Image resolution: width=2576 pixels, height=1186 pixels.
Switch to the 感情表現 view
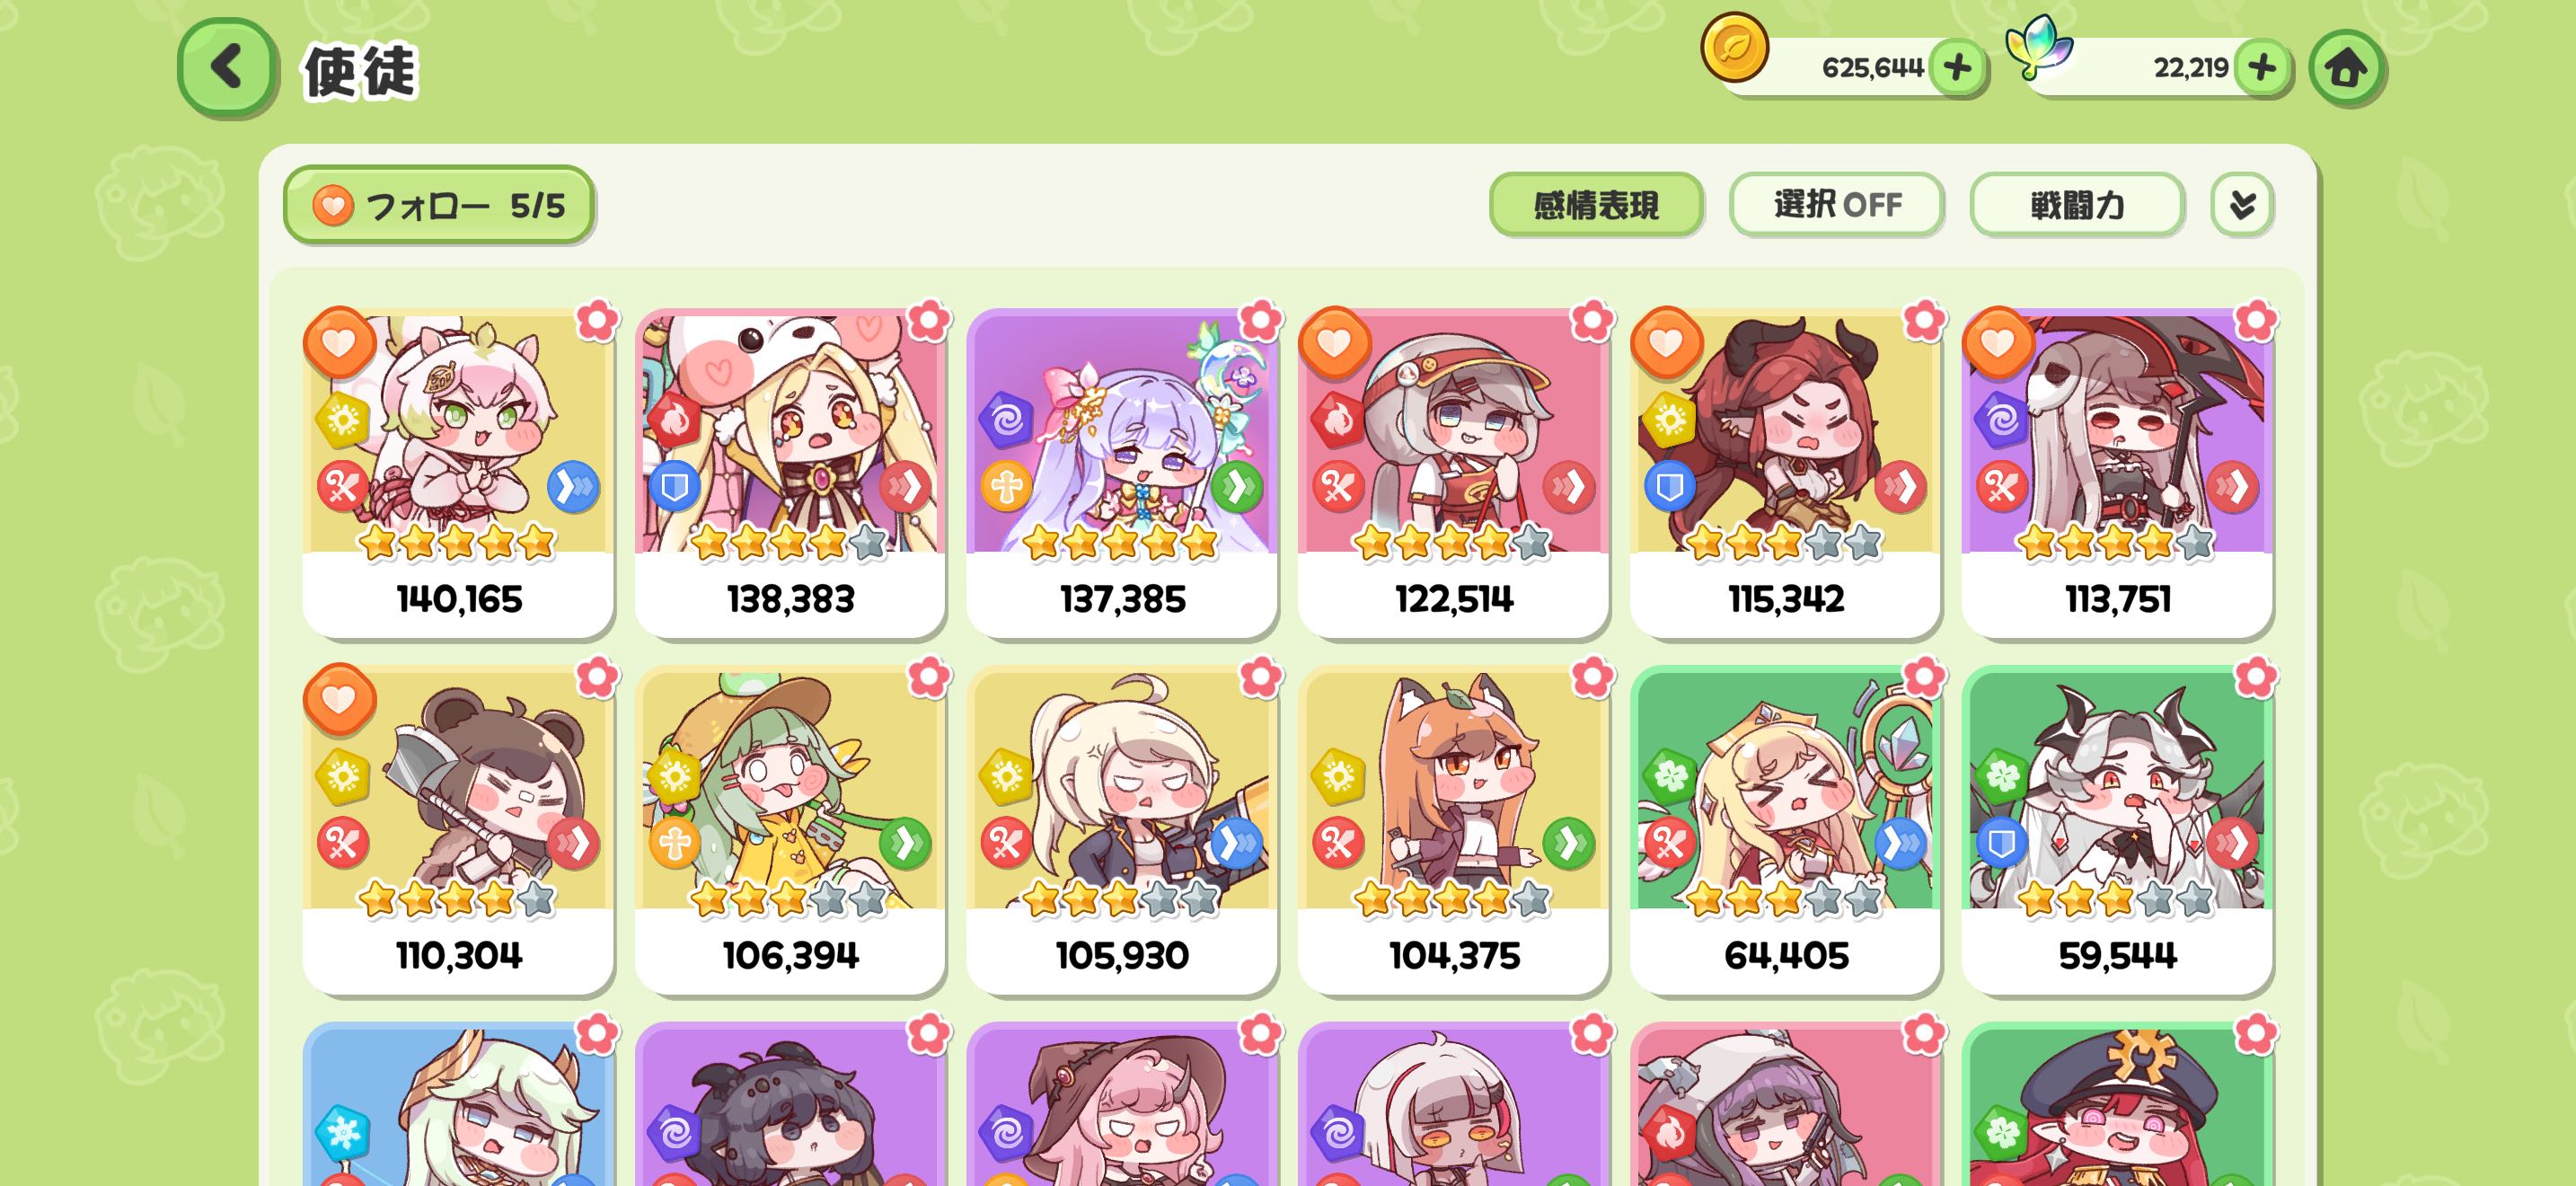(1596, 205)
